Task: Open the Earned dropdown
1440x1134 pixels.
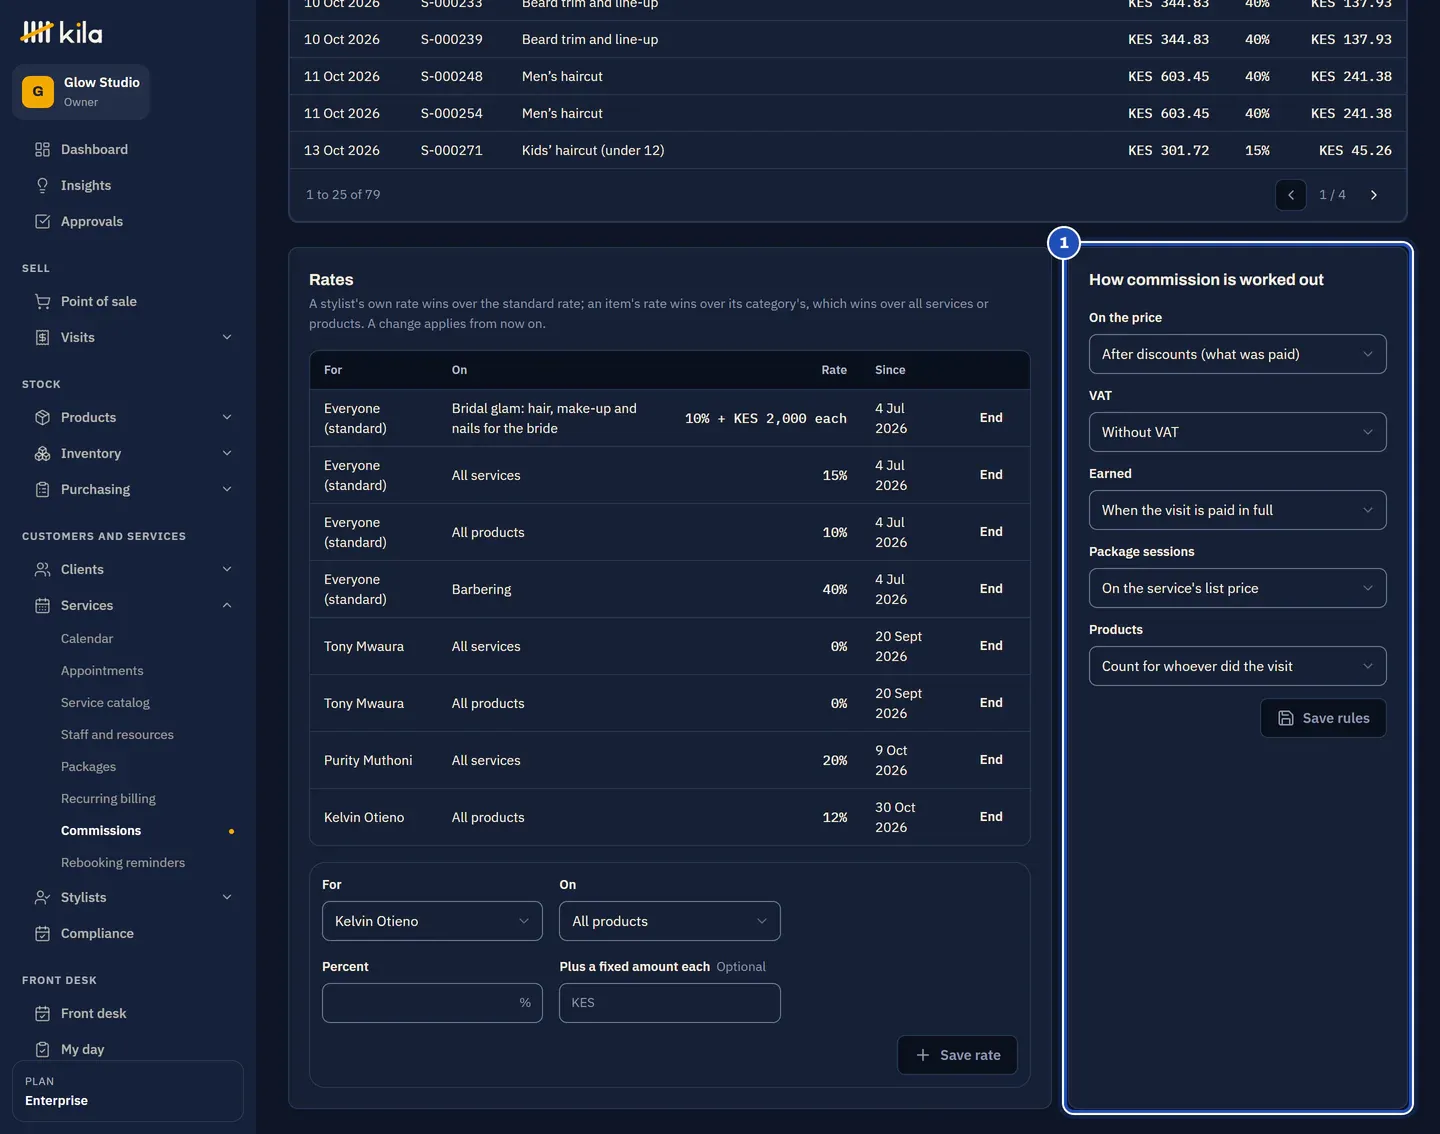Action: point(1237,510)
